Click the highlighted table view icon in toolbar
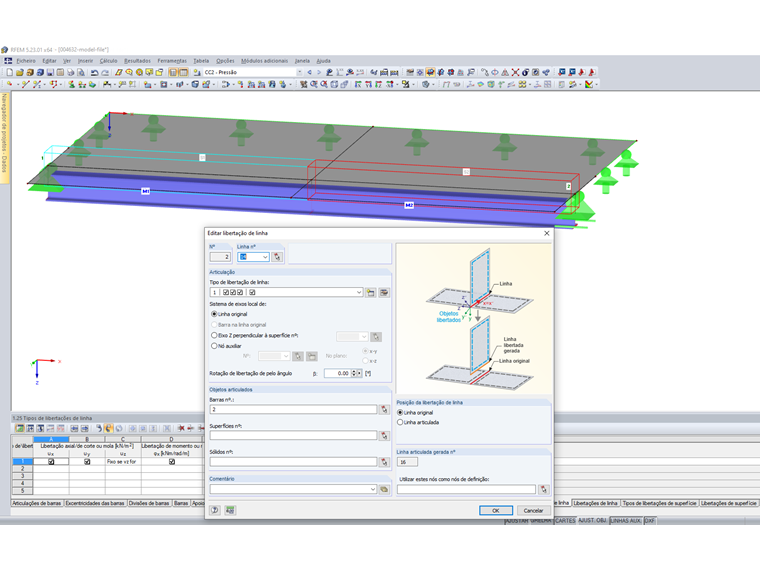This screenshot has width=760, height=570. [x=183, y=72]
